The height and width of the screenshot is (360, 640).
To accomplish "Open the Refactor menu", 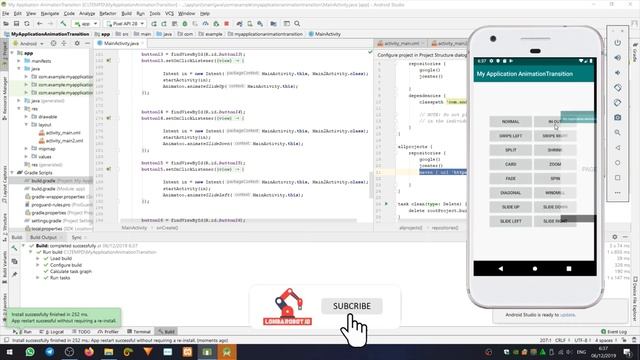I will (x=108, y=13).
